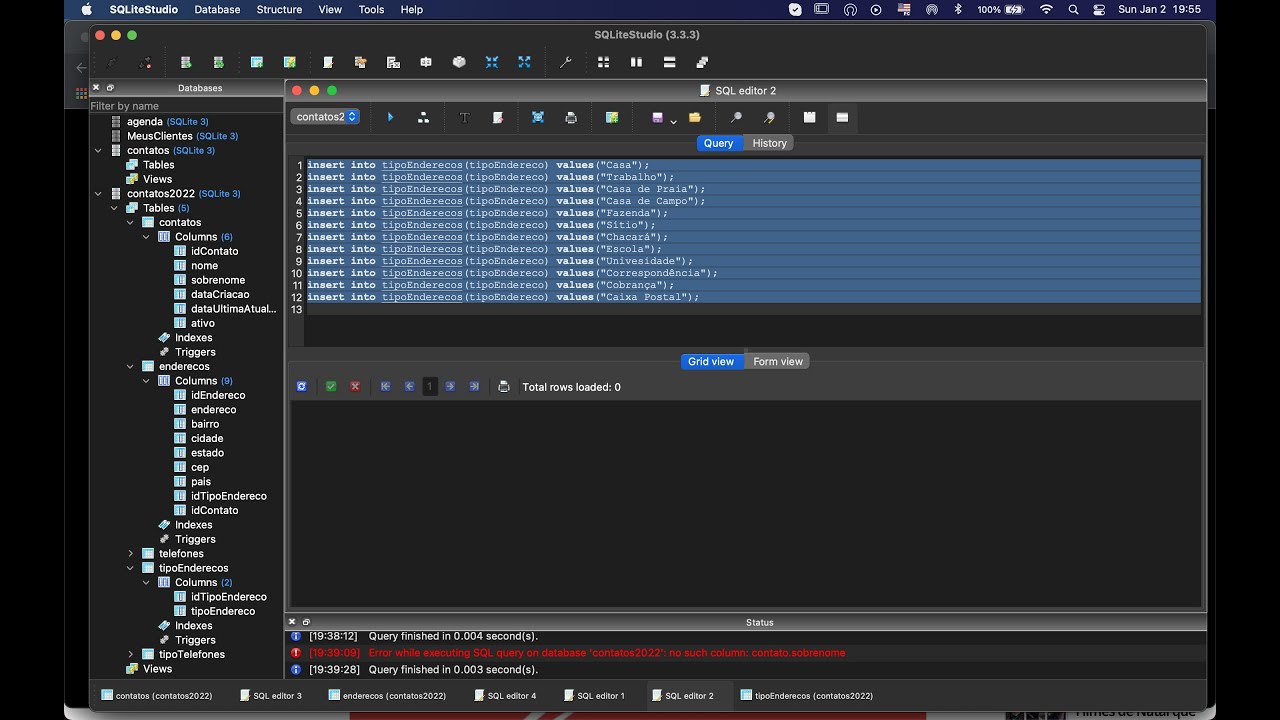Click the purple save SQL file icon
The width and height of the screenshot is (1280, 720).
click(657, 117)
